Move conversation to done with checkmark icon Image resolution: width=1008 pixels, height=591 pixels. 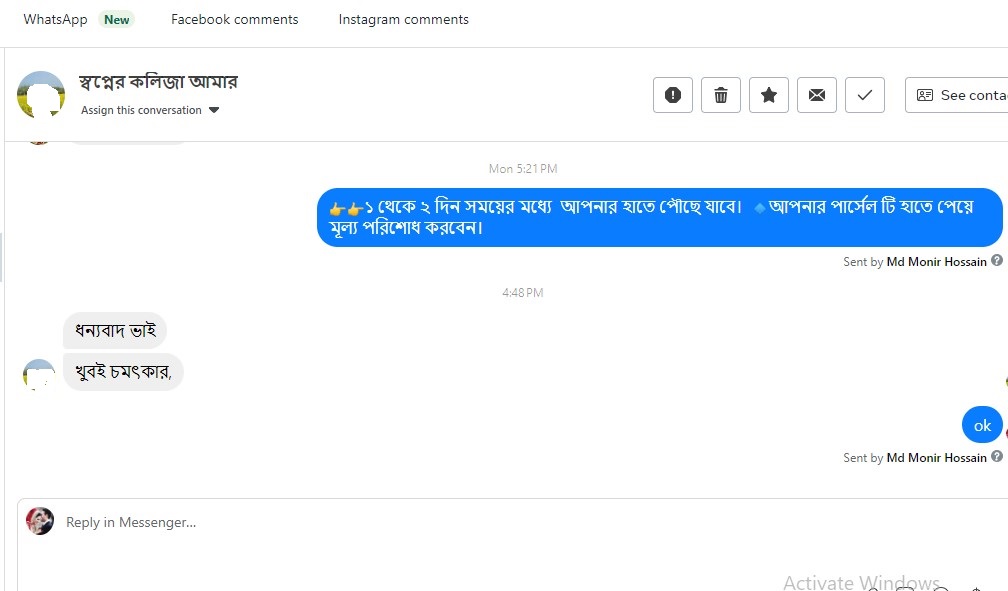click(865, 95)
